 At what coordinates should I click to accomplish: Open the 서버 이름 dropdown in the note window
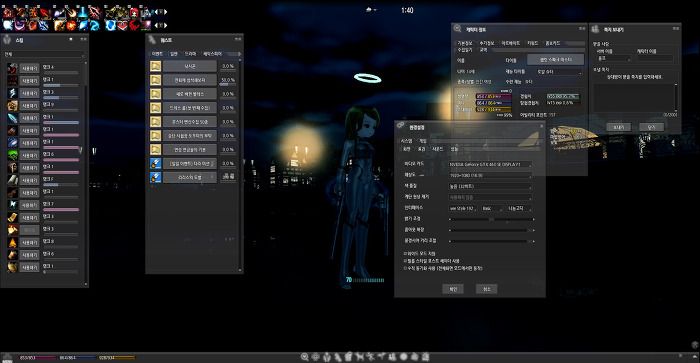click(x=614, y=58)
